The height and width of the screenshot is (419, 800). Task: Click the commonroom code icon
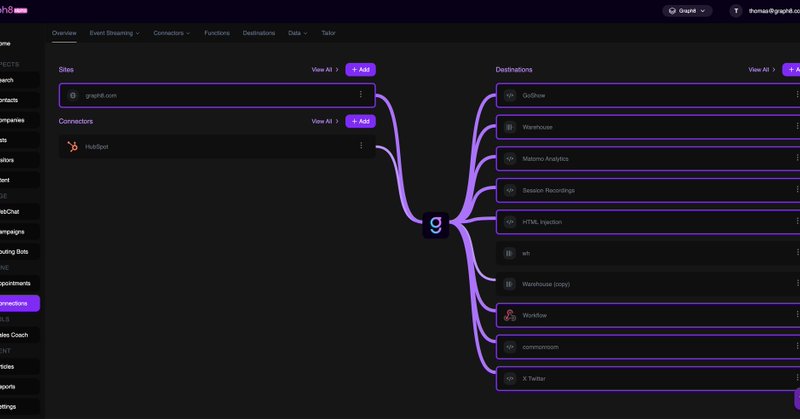(x=509, y=347)
